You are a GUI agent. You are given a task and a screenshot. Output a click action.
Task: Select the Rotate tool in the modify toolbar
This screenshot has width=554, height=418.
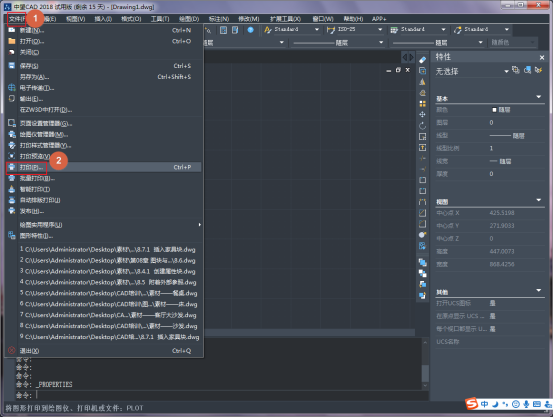(x=422, y=126)
